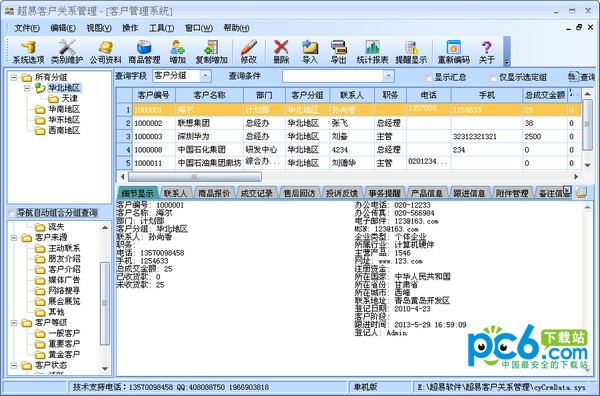Click the 导入 import icon
Image resolution: width=600 pixels, height=396 pixels.
310,52
